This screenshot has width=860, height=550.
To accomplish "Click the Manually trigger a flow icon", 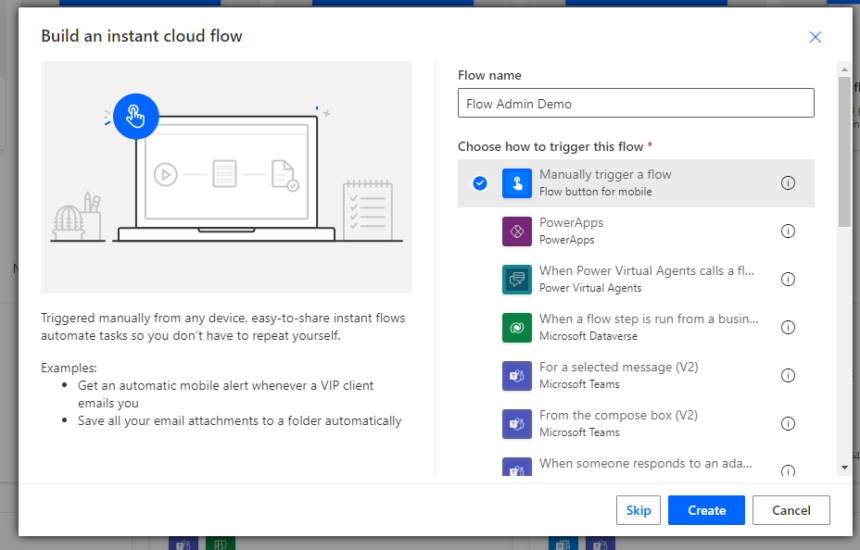I will pyautogui.click(x=517, y=183).
